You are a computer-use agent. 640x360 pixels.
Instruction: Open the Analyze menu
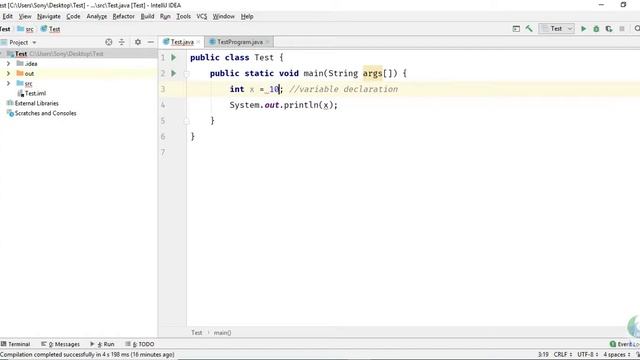pos(96,16)
